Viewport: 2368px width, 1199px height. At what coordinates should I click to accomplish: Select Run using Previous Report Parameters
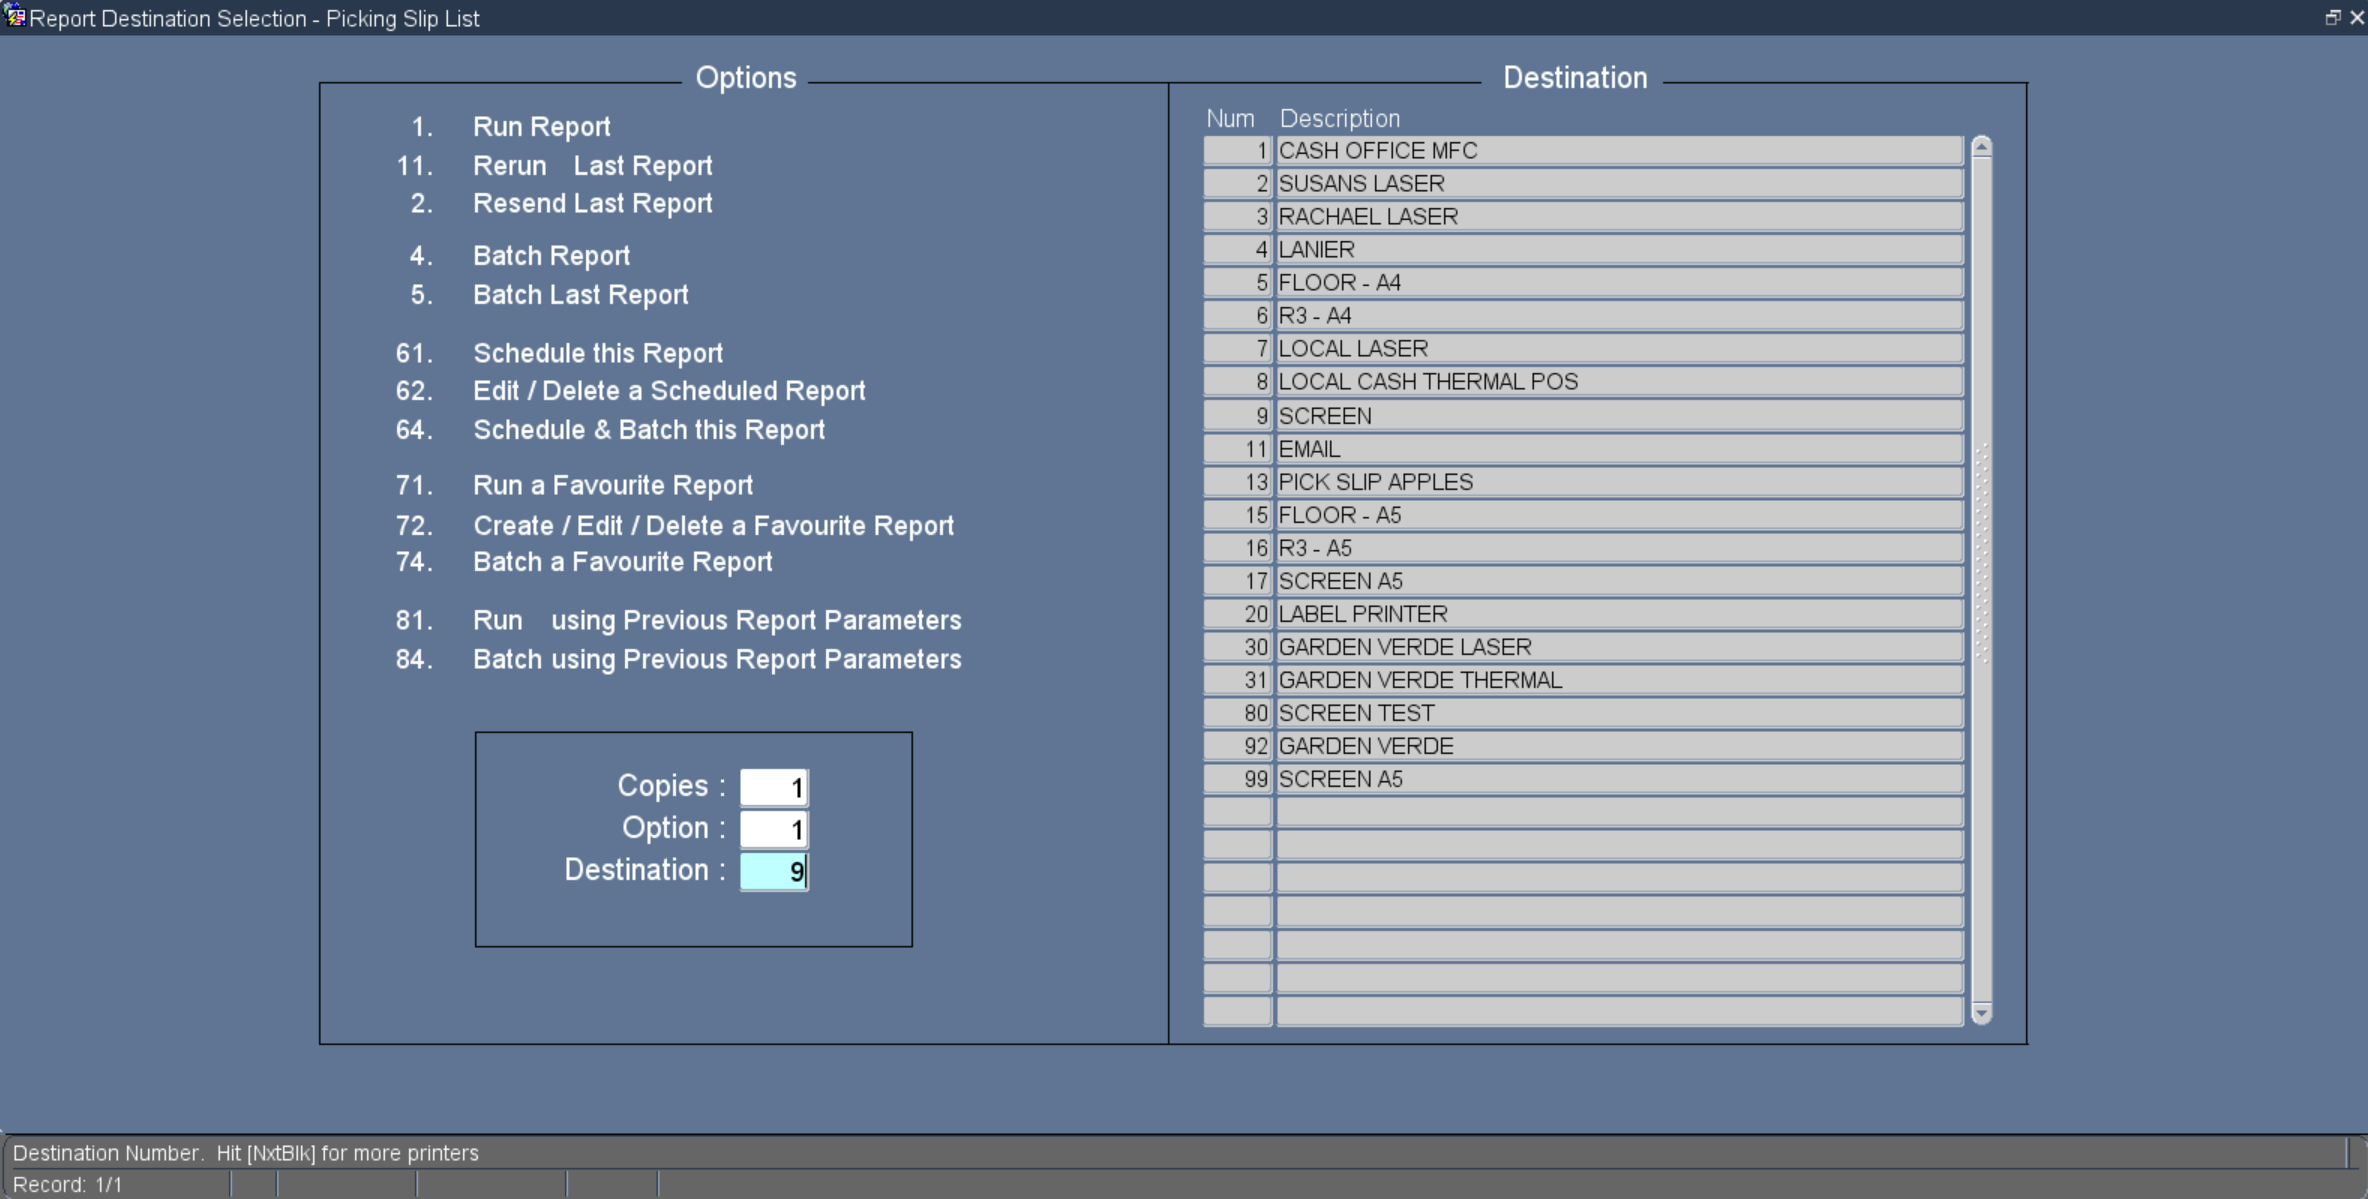(x=717, y=621)
